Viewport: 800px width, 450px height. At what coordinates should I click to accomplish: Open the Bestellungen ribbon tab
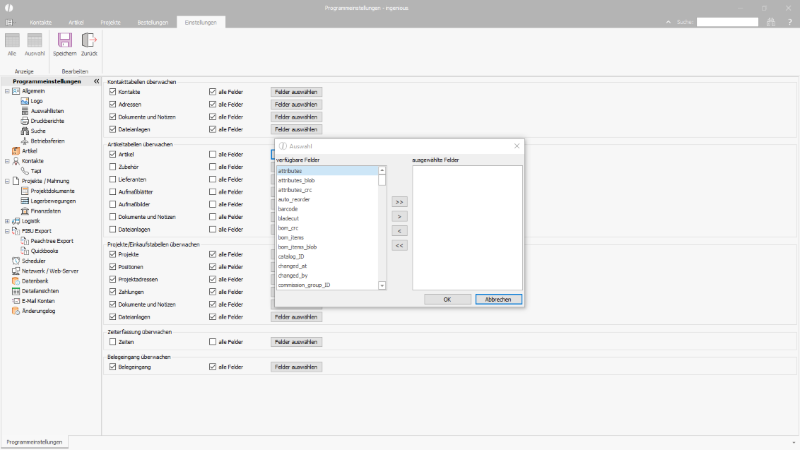click(x=153, y=22)
